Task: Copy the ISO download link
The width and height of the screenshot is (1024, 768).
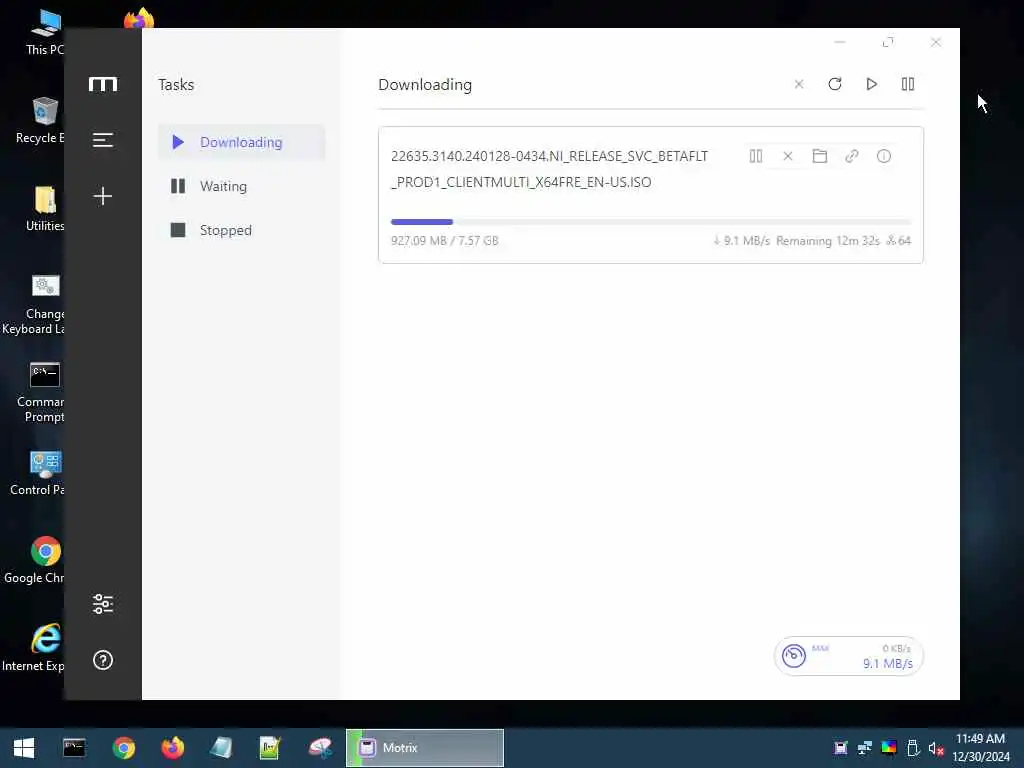Action: pos(852,156)
